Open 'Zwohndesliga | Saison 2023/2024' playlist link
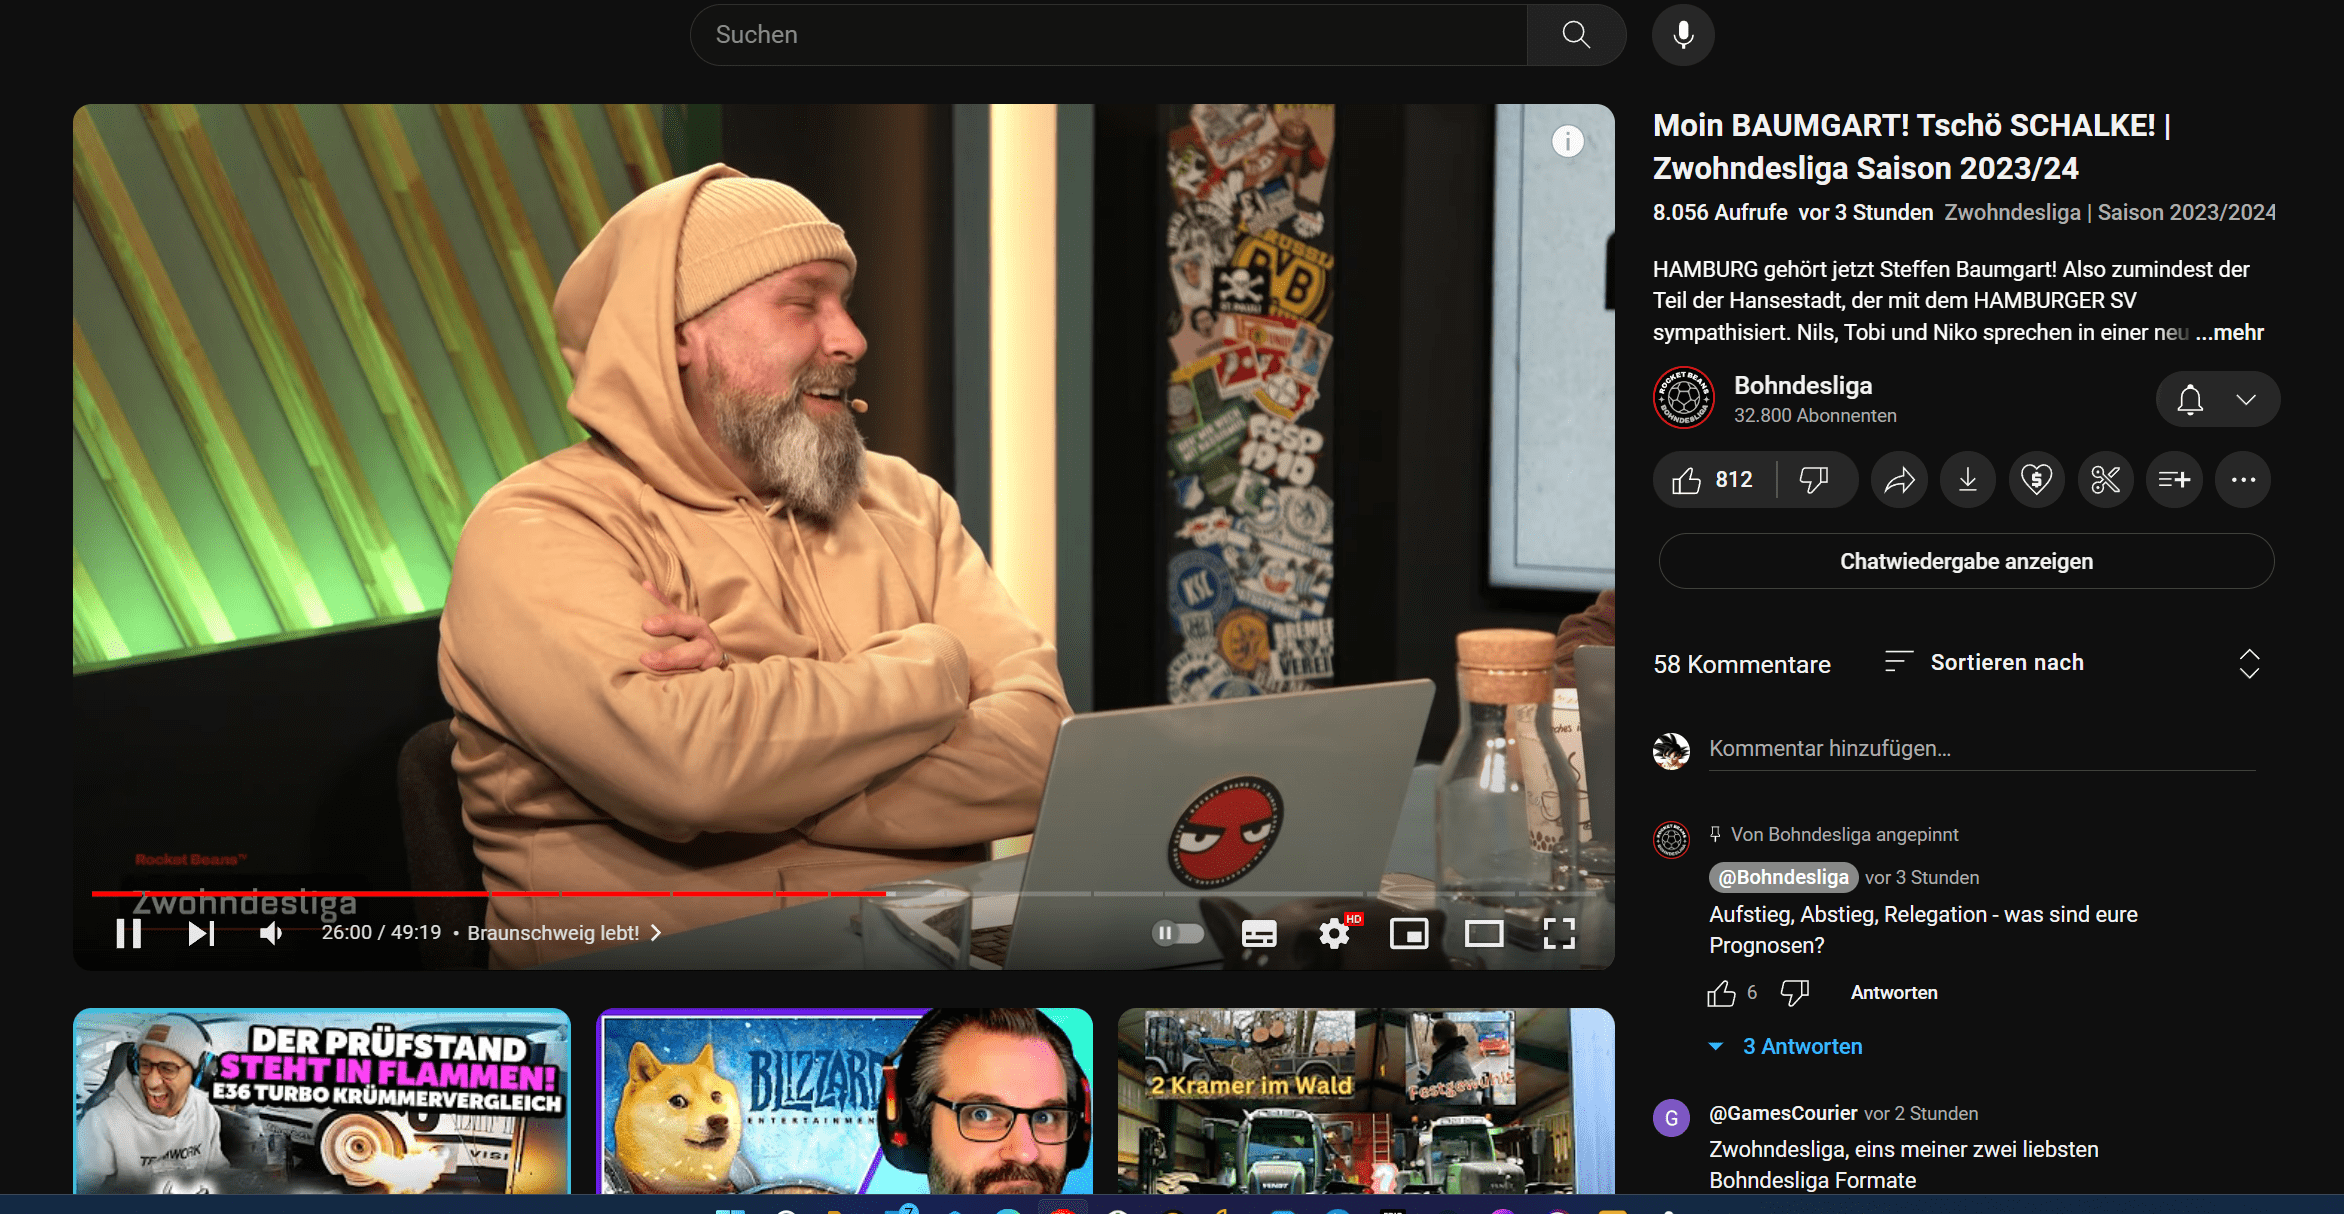The height and width of the screenshot is (1214, 2344). (x=2110, y=212)
